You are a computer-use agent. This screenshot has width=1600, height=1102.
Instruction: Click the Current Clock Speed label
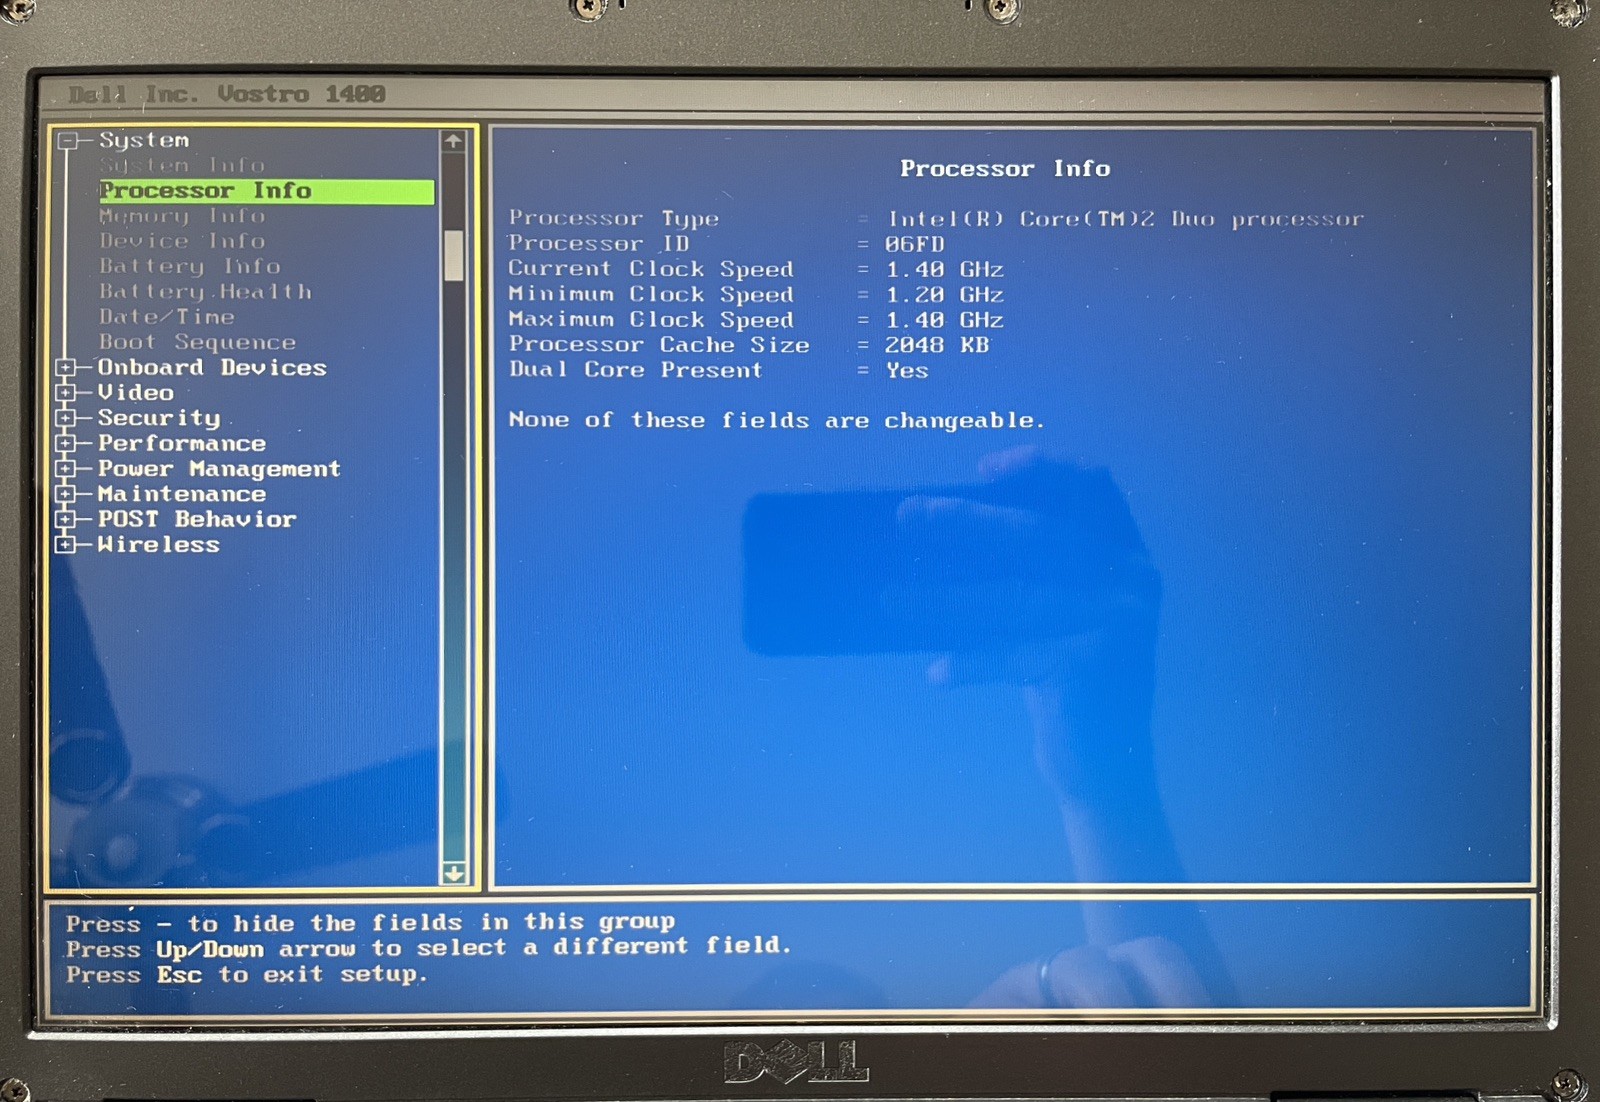click(x=651, y=269)
